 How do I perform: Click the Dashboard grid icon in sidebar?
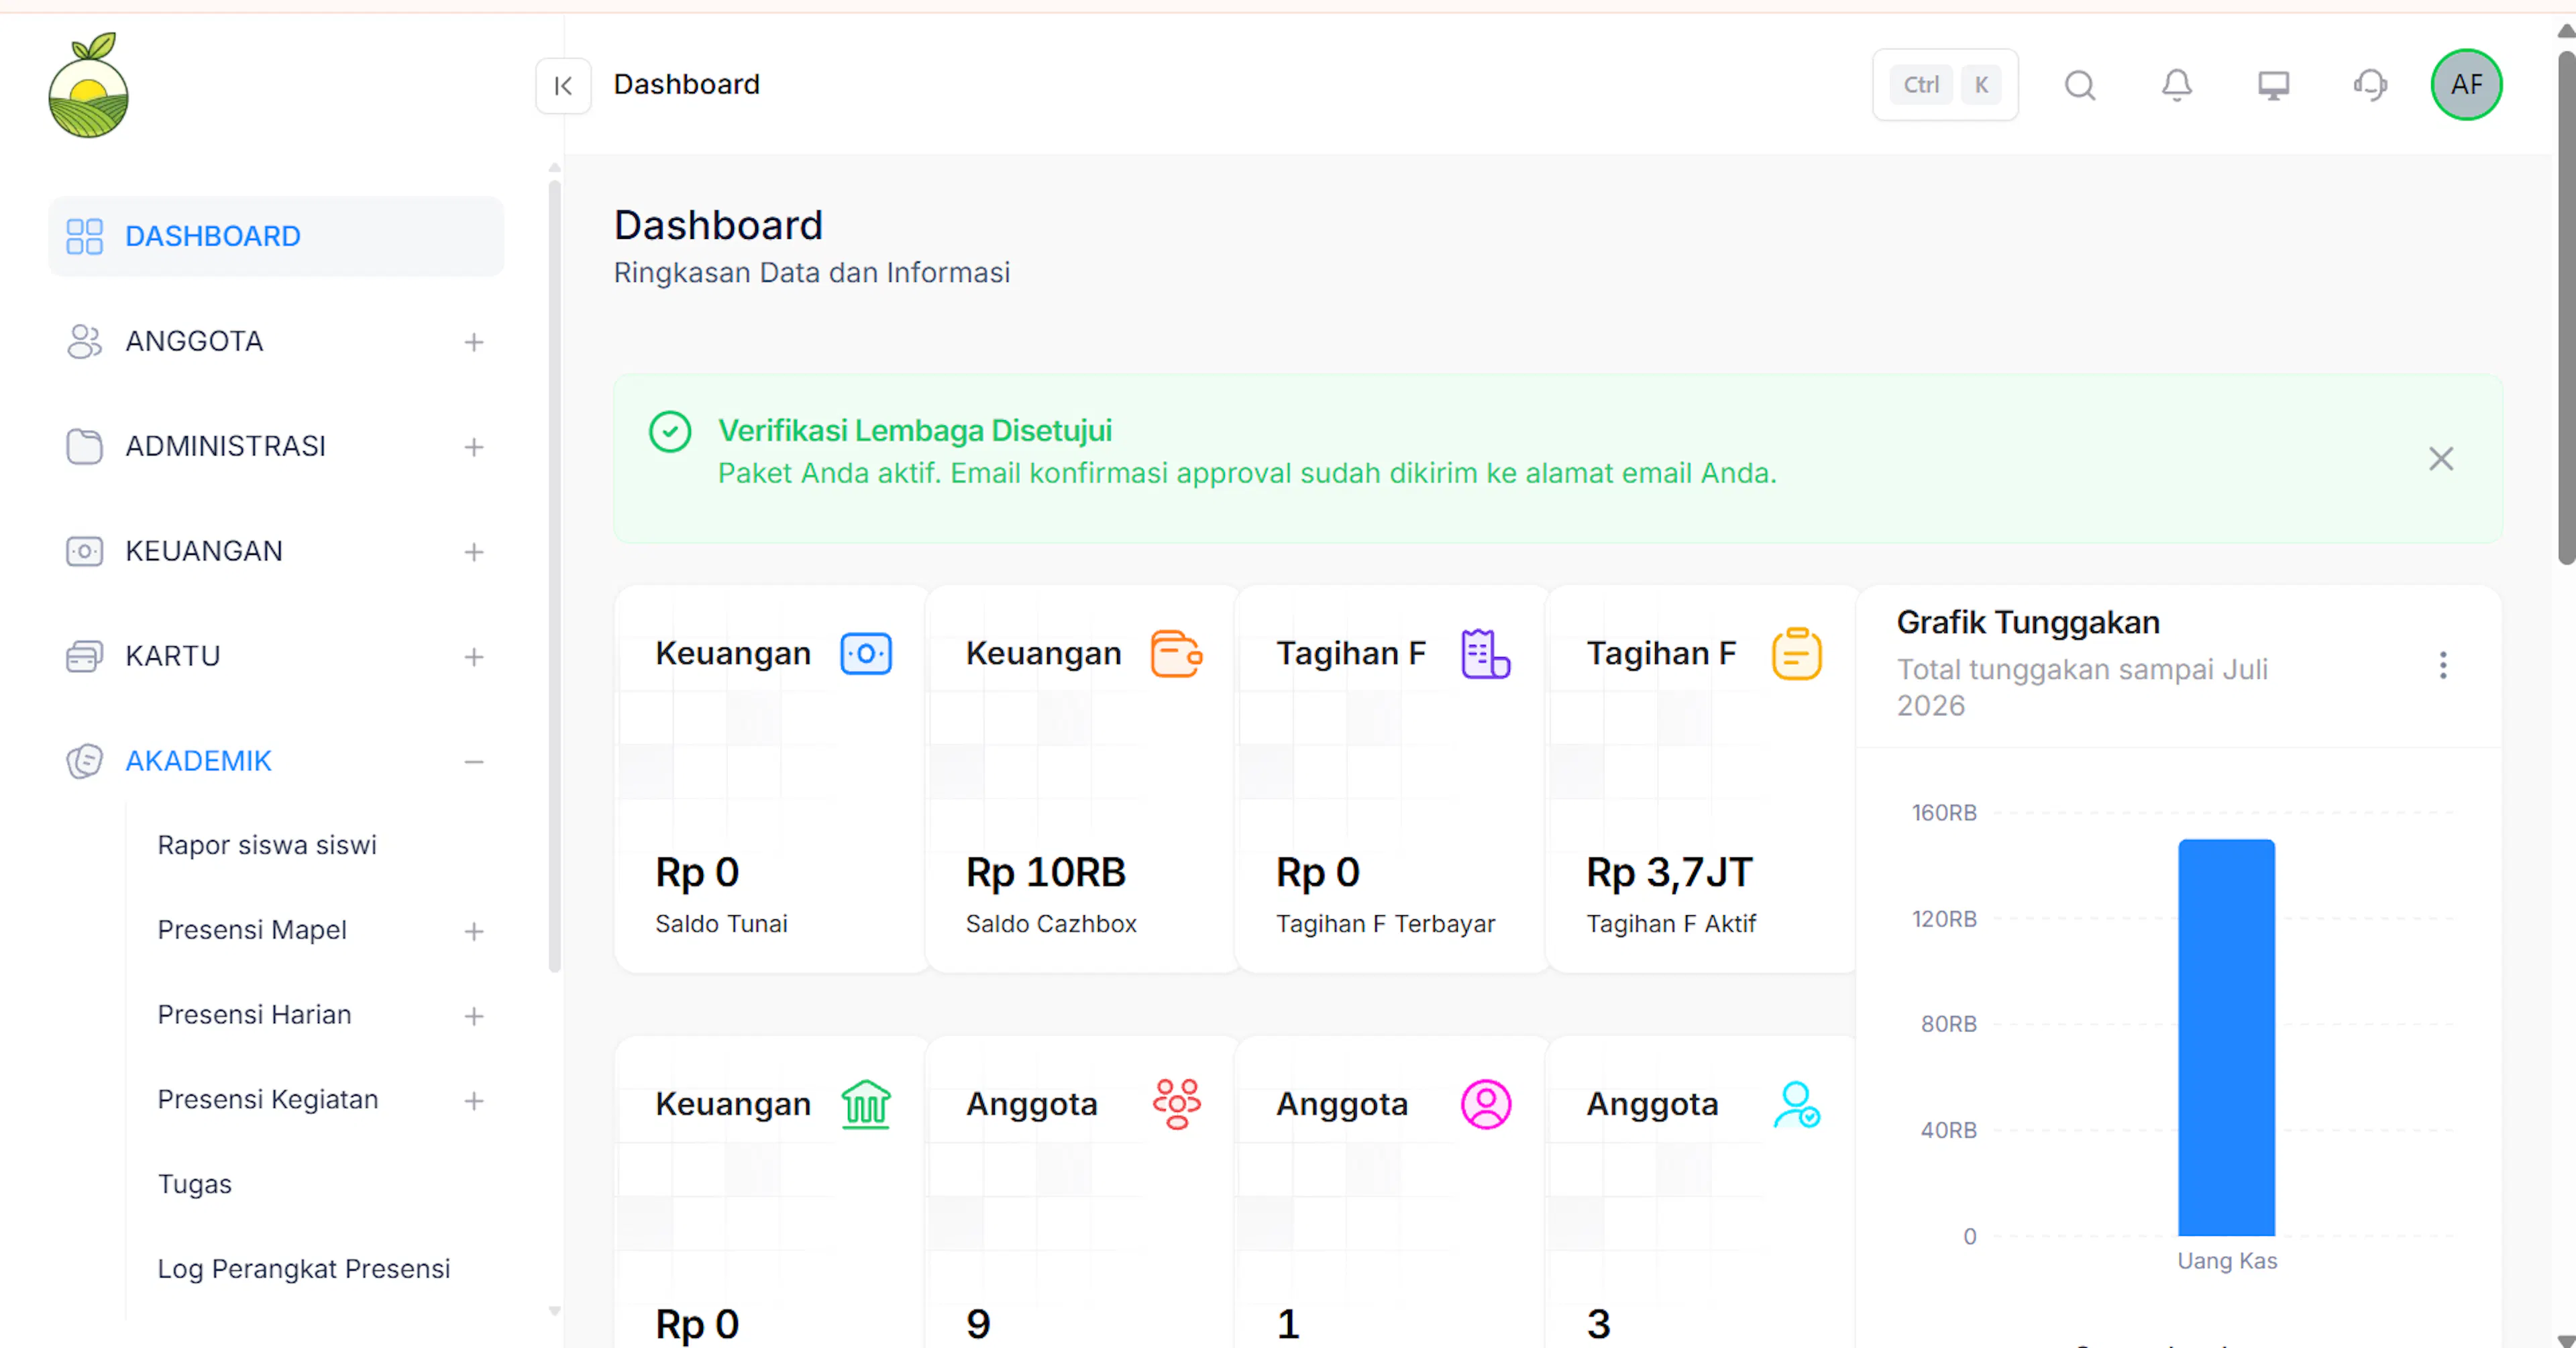pos(84,236)
